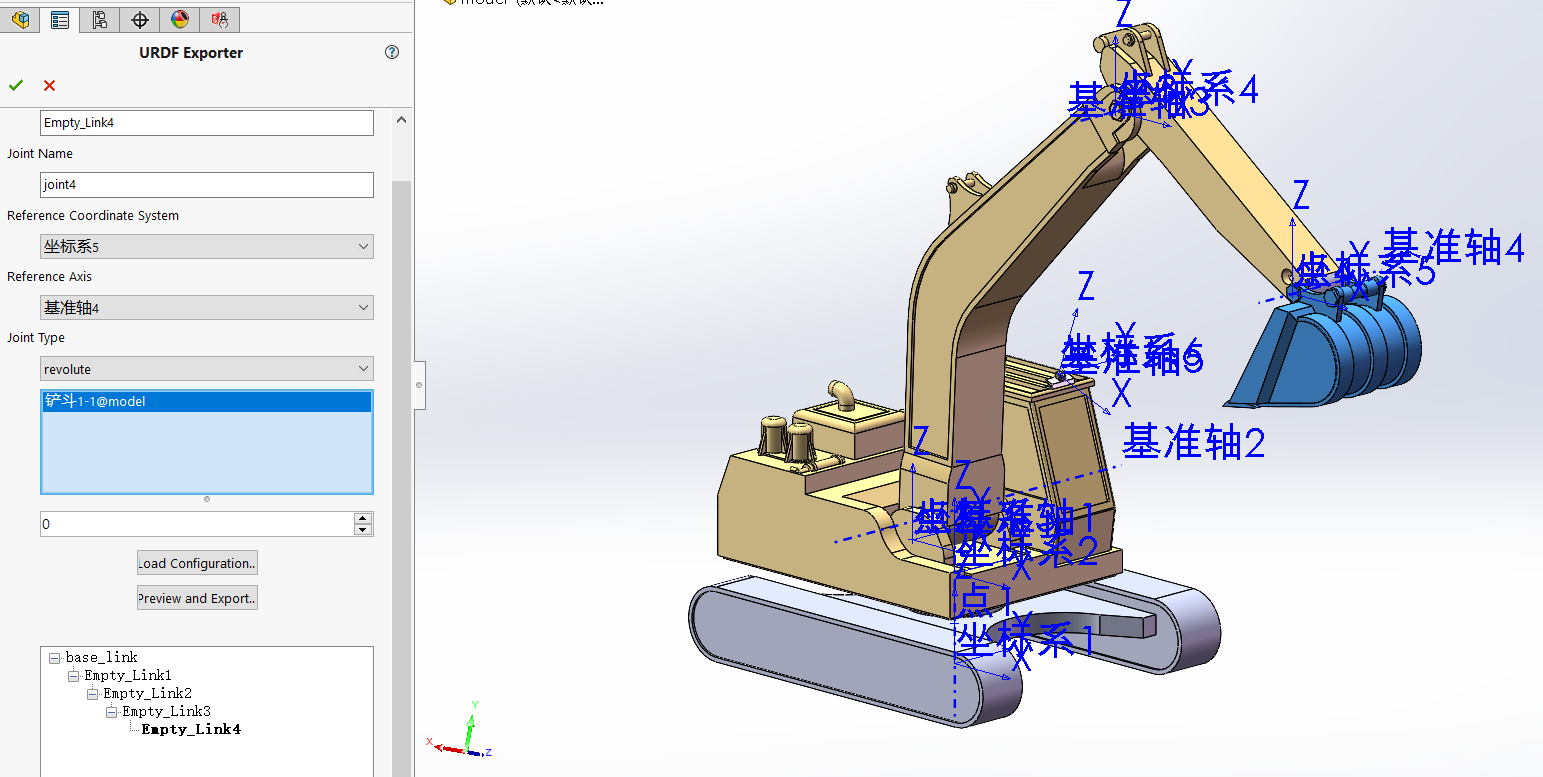
Task: Confirm with the green checkmark
Action: coord(16,85)
